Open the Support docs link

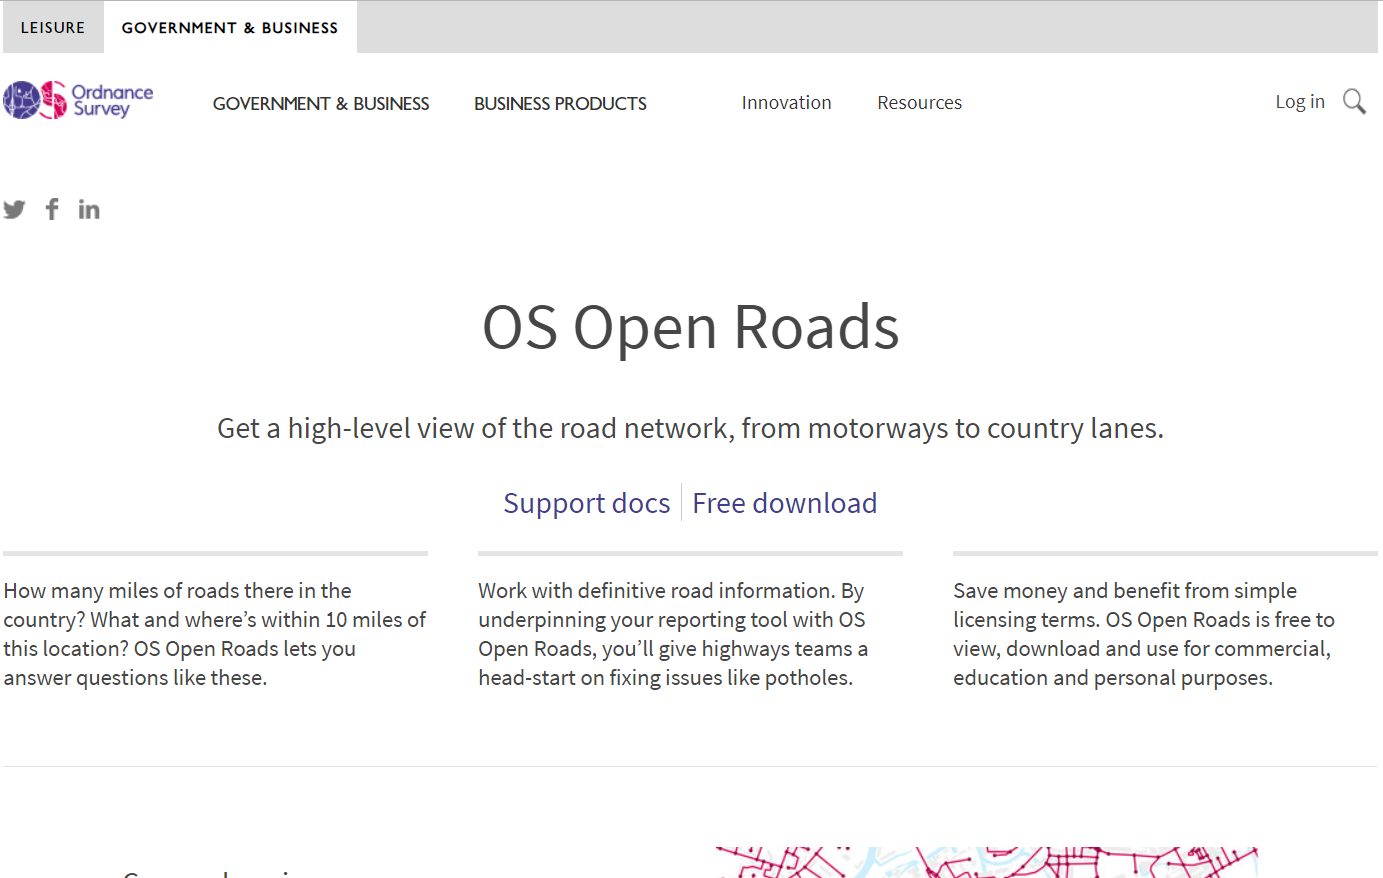587,503
